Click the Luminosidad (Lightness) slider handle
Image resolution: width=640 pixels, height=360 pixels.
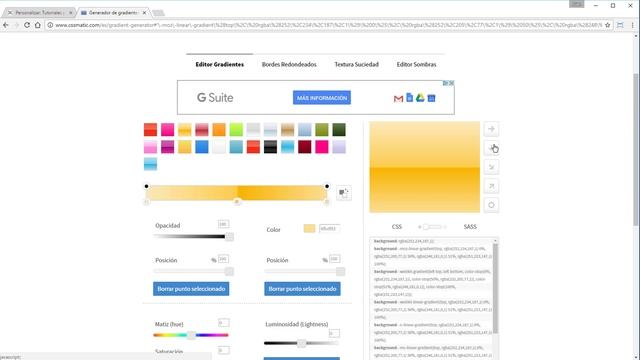coord(302,343)
